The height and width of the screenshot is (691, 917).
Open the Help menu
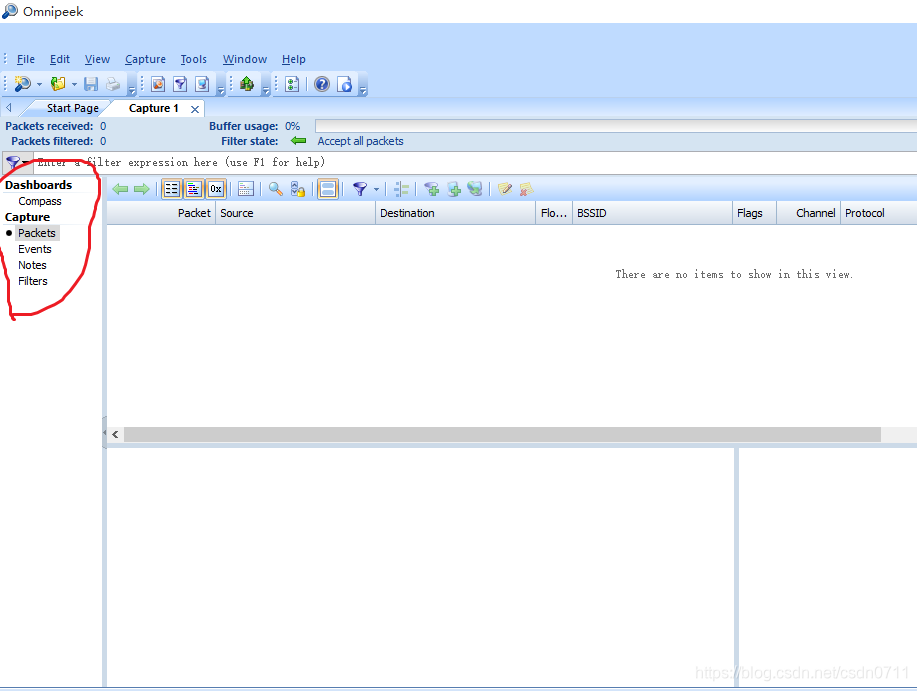coord(294,59)
